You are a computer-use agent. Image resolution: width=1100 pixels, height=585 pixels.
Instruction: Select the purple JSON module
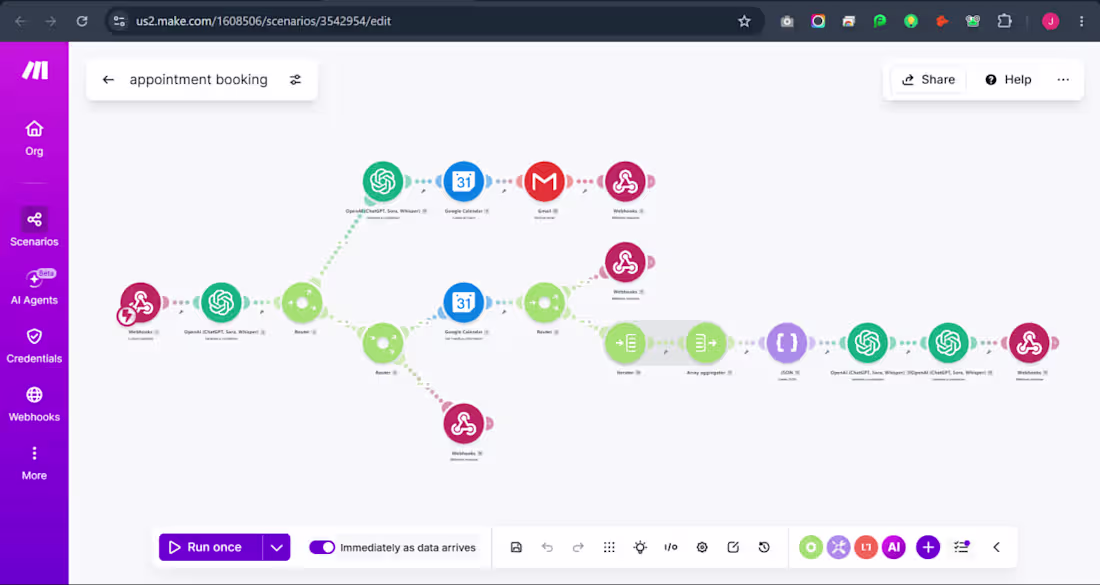(x=786, y=343)
